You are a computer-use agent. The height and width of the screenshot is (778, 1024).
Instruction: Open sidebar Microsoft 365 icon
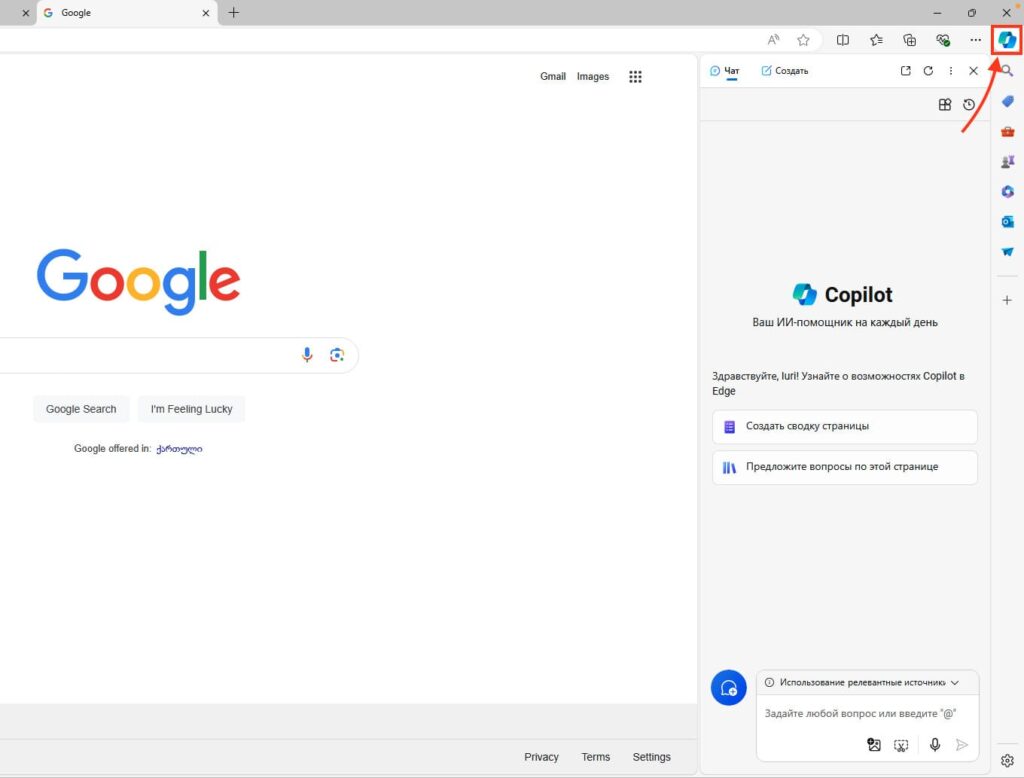[1007, 191]
